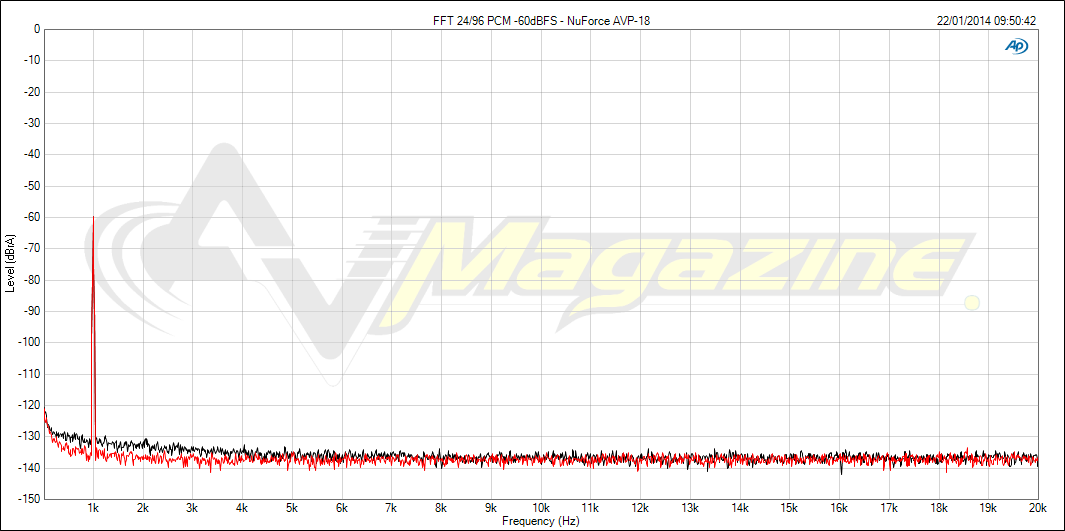Click the '-120' level axis label
Viewport: 1065px width, 531px height.
[30, 405]
